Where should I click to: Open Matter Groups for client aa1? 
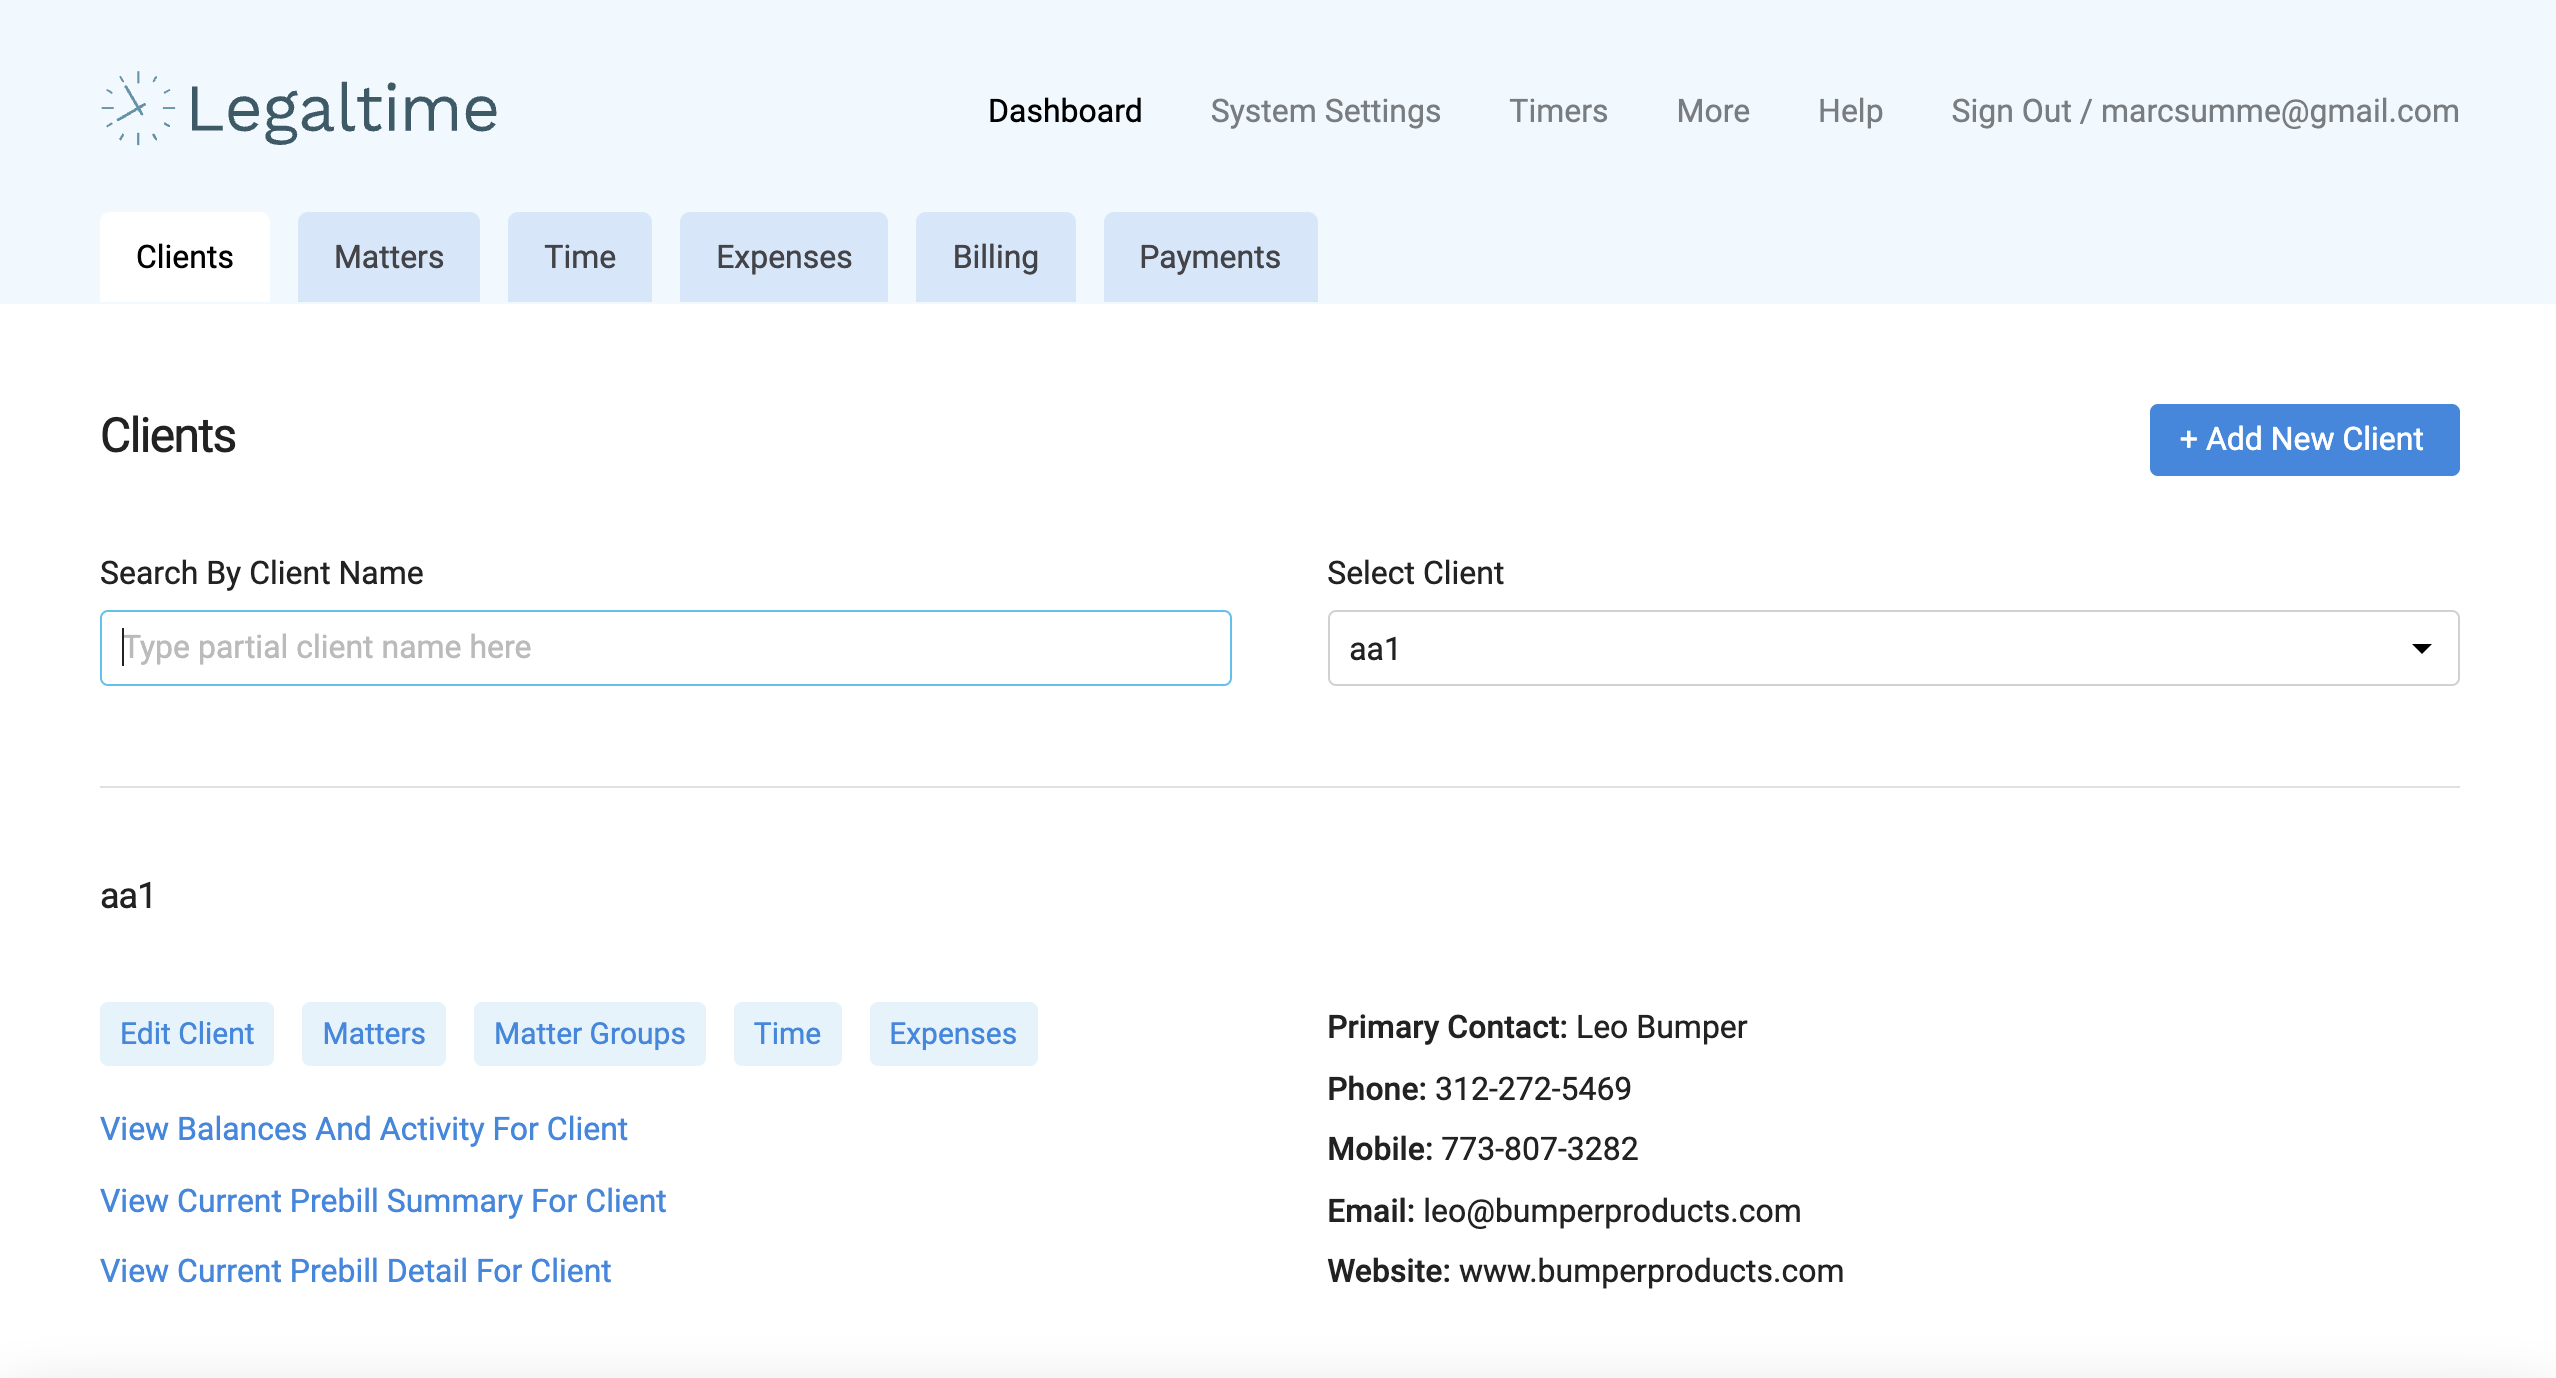click(x=588, y=1034)
